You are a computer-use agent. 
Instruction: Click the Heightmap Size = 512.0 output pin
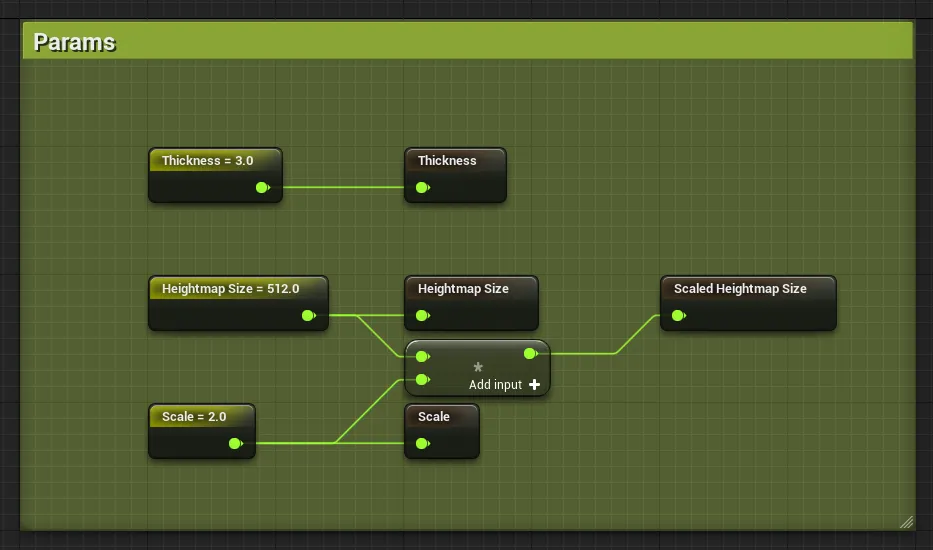(308, 315)
